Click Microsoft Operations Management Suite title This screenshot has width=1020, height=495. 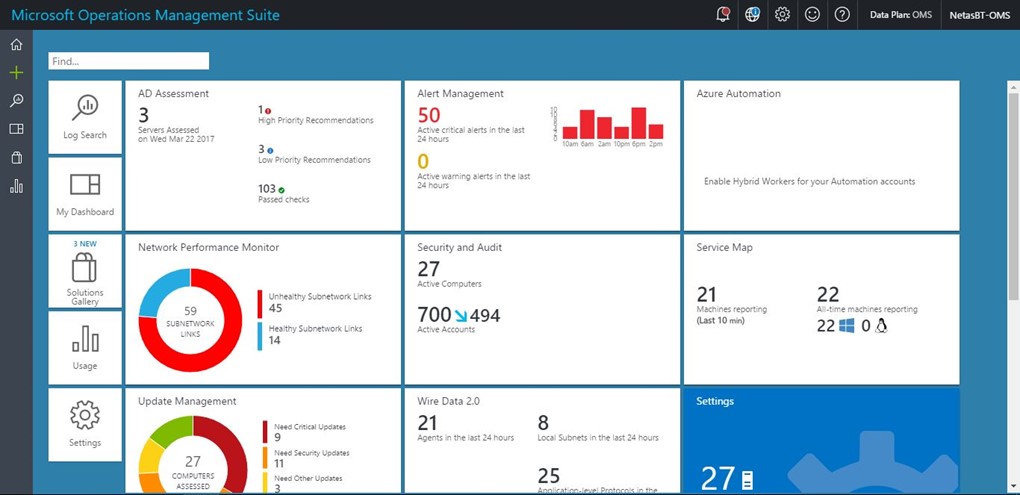[146, 15]
